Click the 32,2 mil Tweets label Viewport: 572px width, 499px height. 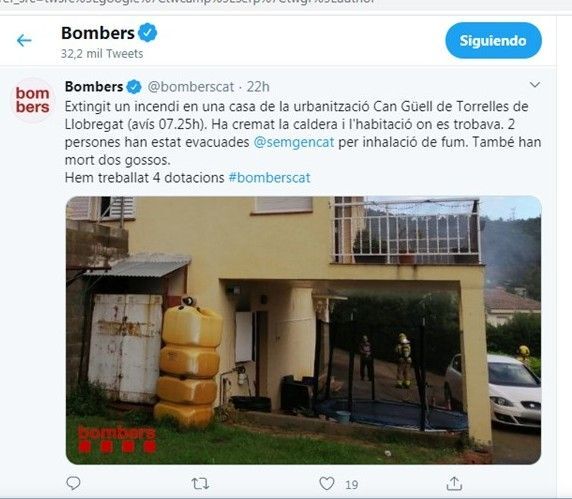pyautogui.click(x=102, y=54)
